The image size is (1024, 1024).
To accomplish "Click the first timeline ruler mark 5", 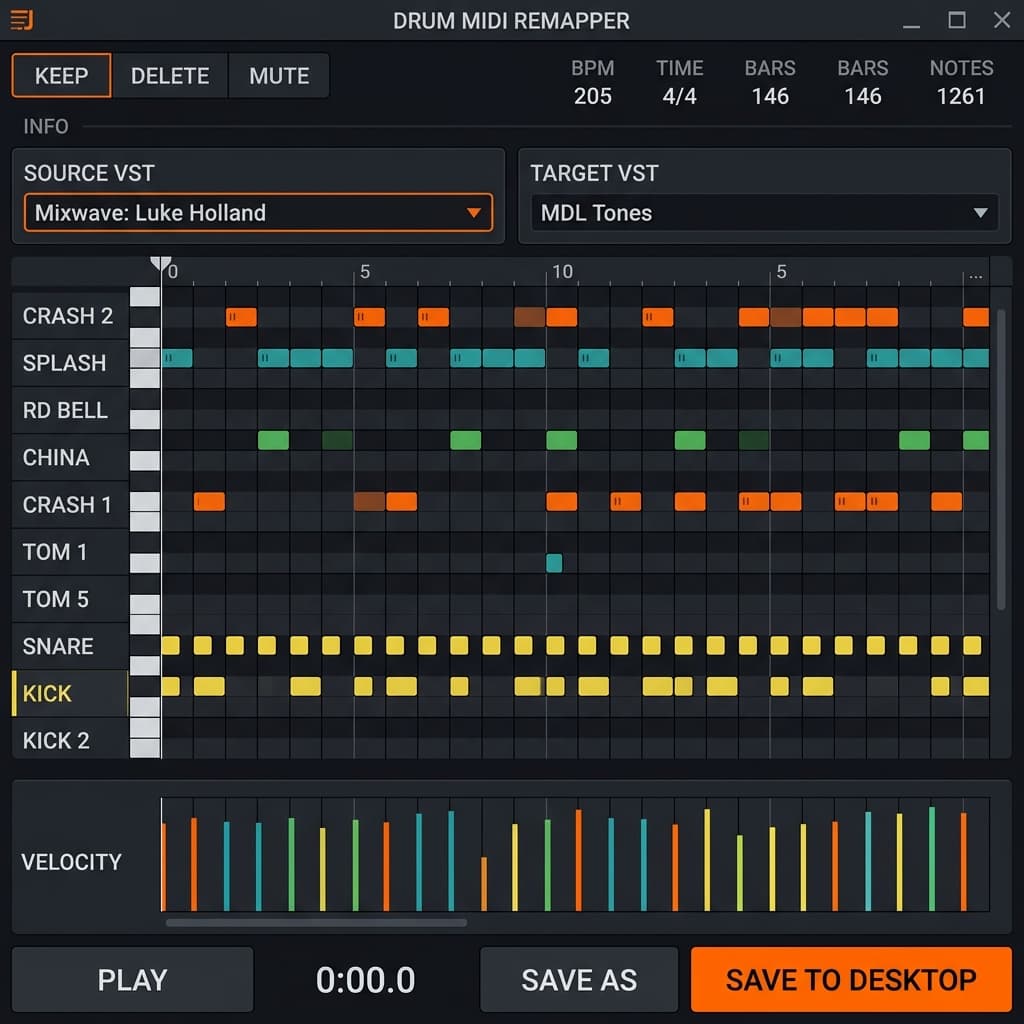I will [x=365, y=271].
